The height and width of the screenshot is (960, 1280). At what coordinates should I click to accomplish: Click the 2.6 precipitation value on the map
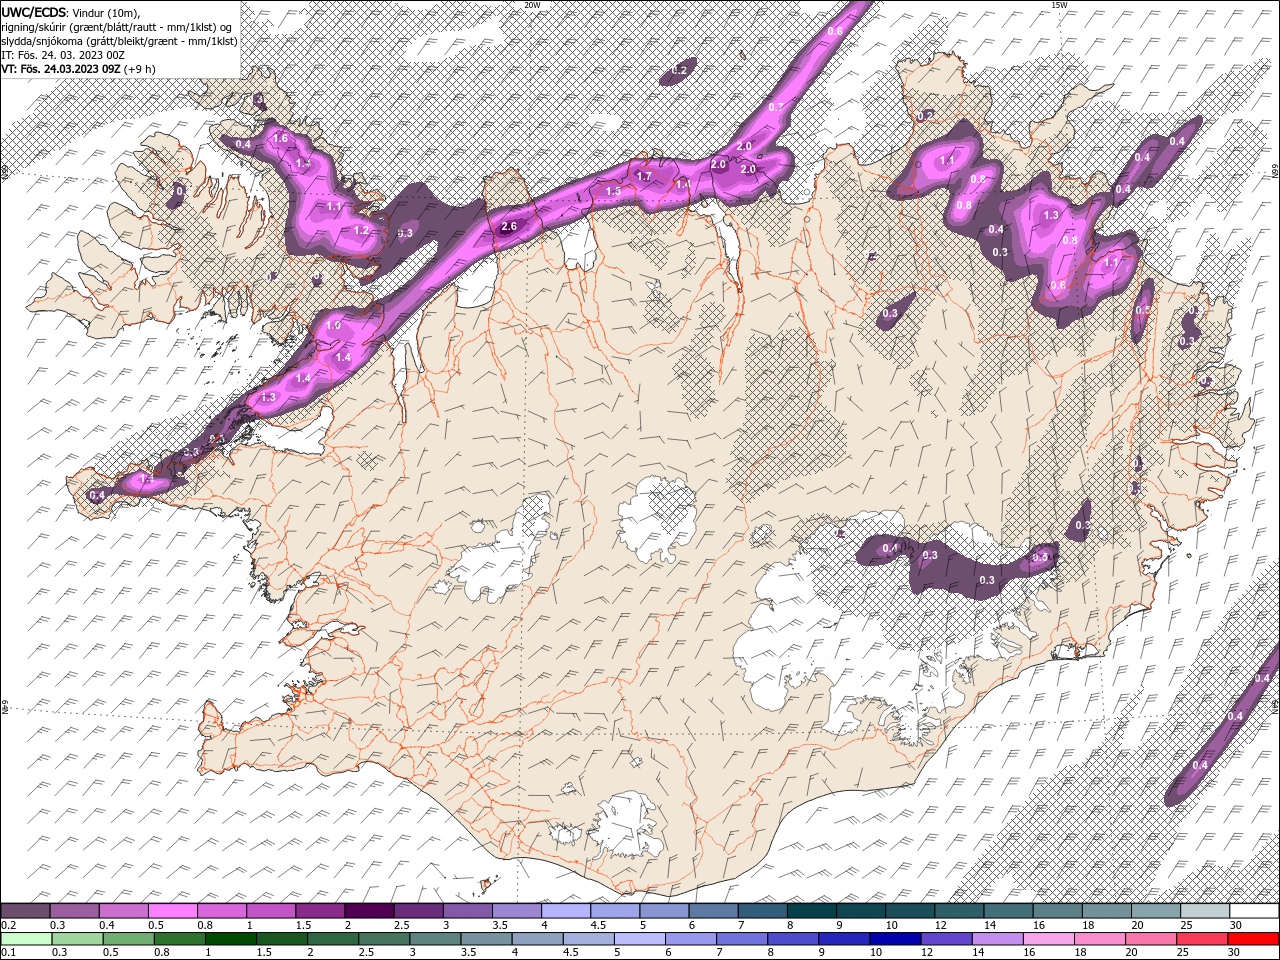508,227
